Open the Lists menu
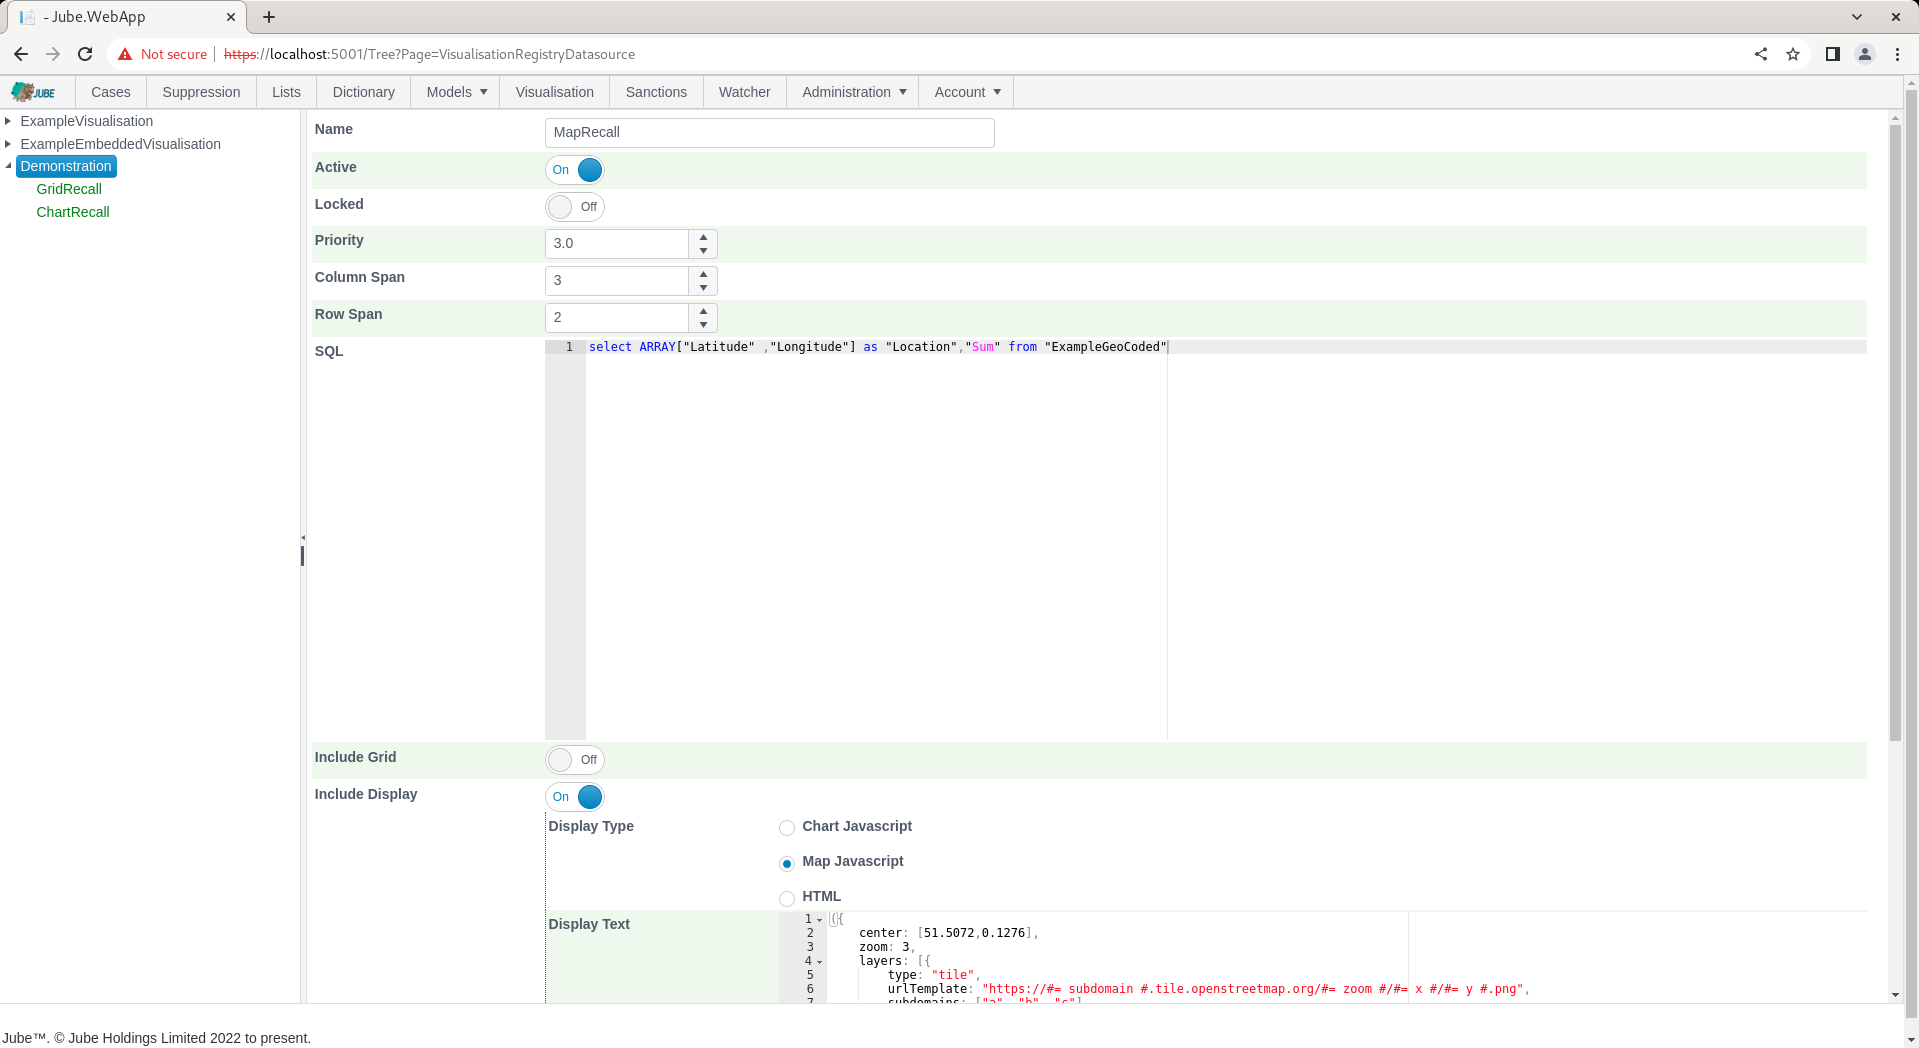Screen dimensions: 1919x1048 click(286, 92)
